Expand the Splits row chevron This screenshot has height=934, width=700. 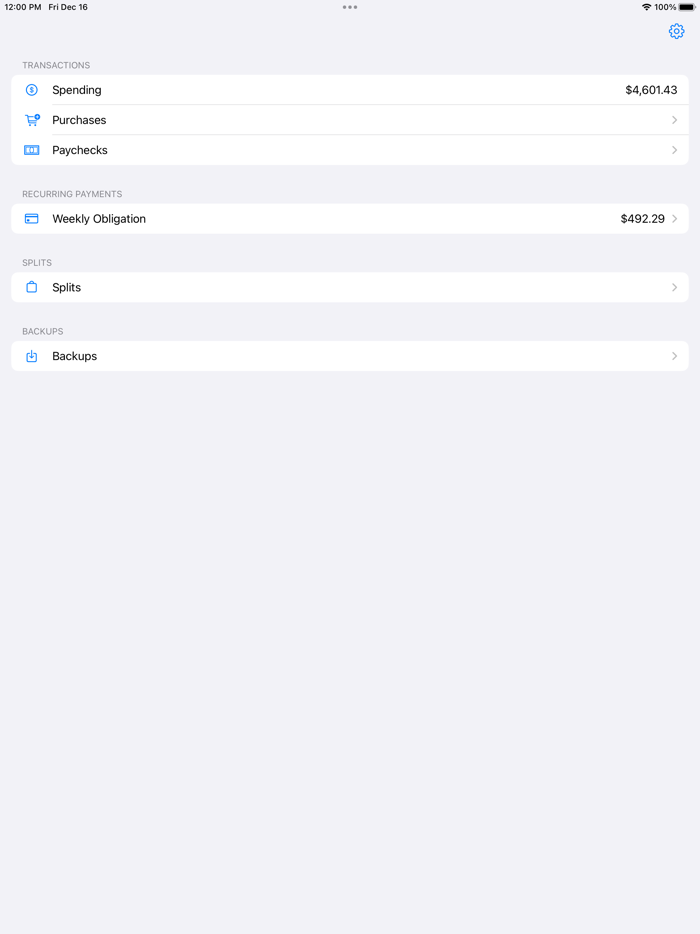point(676,287)
